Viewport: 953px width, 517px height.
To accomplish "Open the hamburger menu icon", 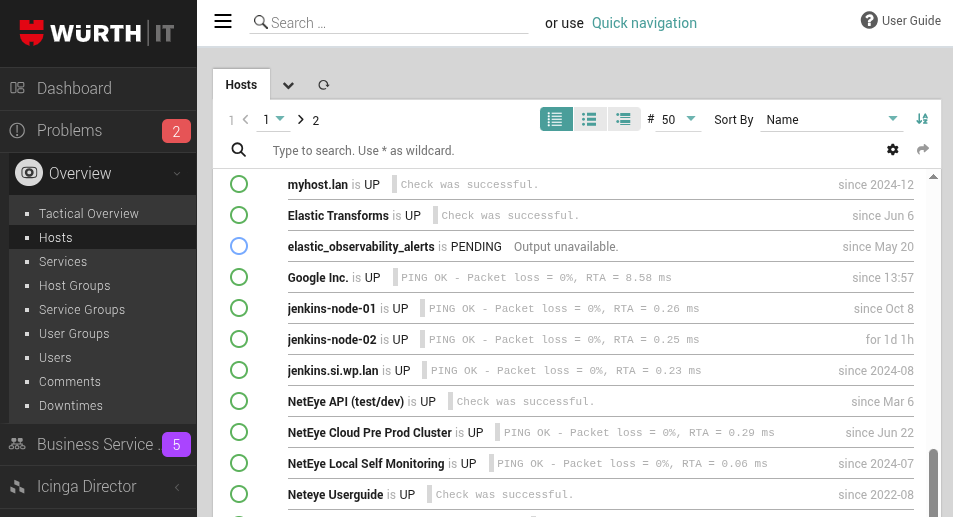I will [223, 22].
